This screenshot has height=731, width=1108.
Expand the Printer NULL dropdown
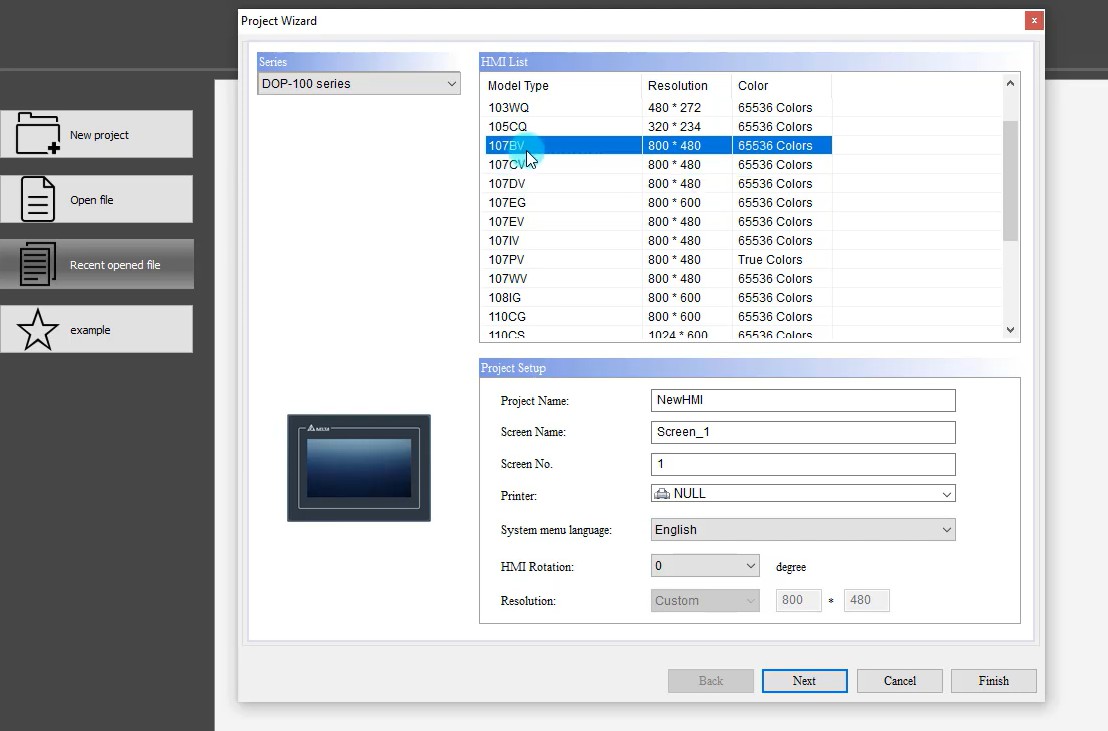coord(946,493)
